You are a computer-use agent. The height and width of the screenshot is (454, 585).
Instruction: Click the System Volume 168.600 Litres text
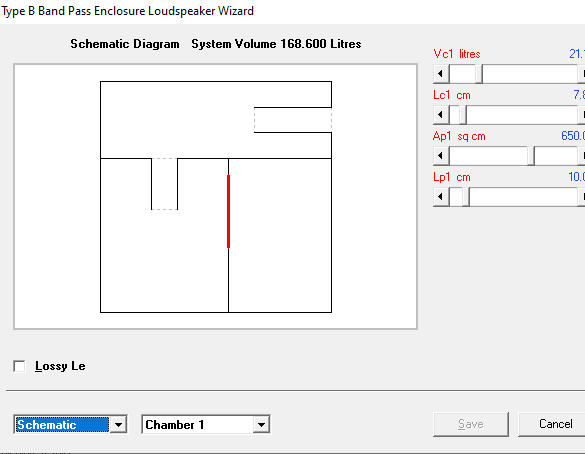click(x=276, y=44)
